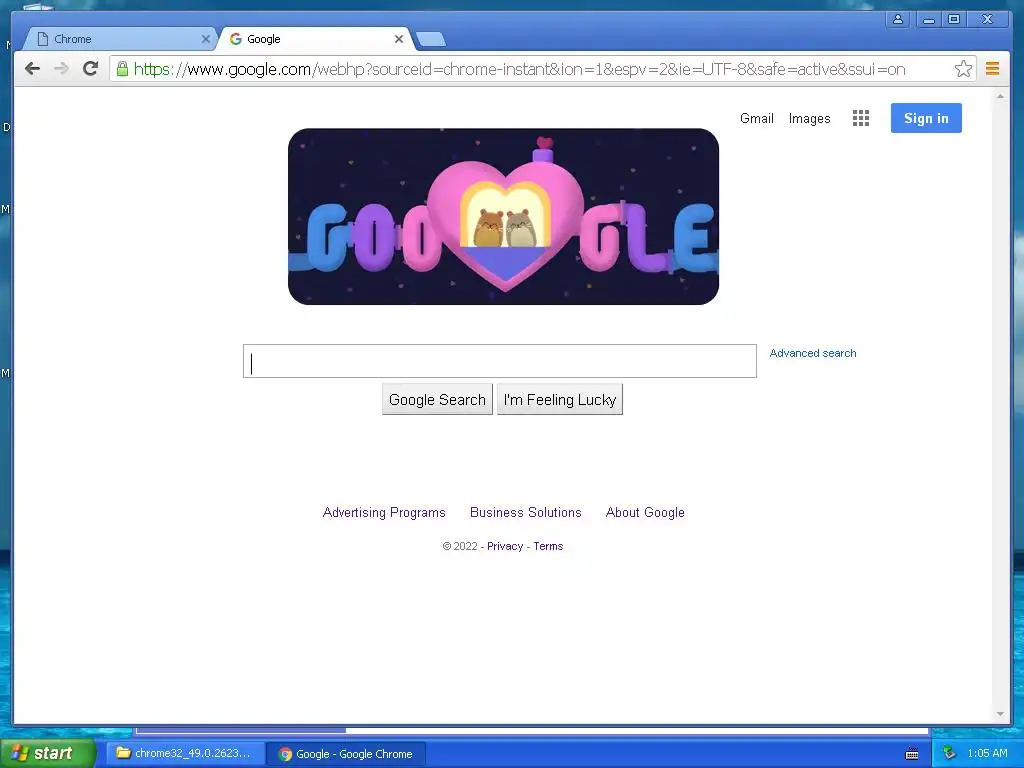Open the Chrome user profile button
Screen dimensions: 1024x768
(x=898, y=19)
